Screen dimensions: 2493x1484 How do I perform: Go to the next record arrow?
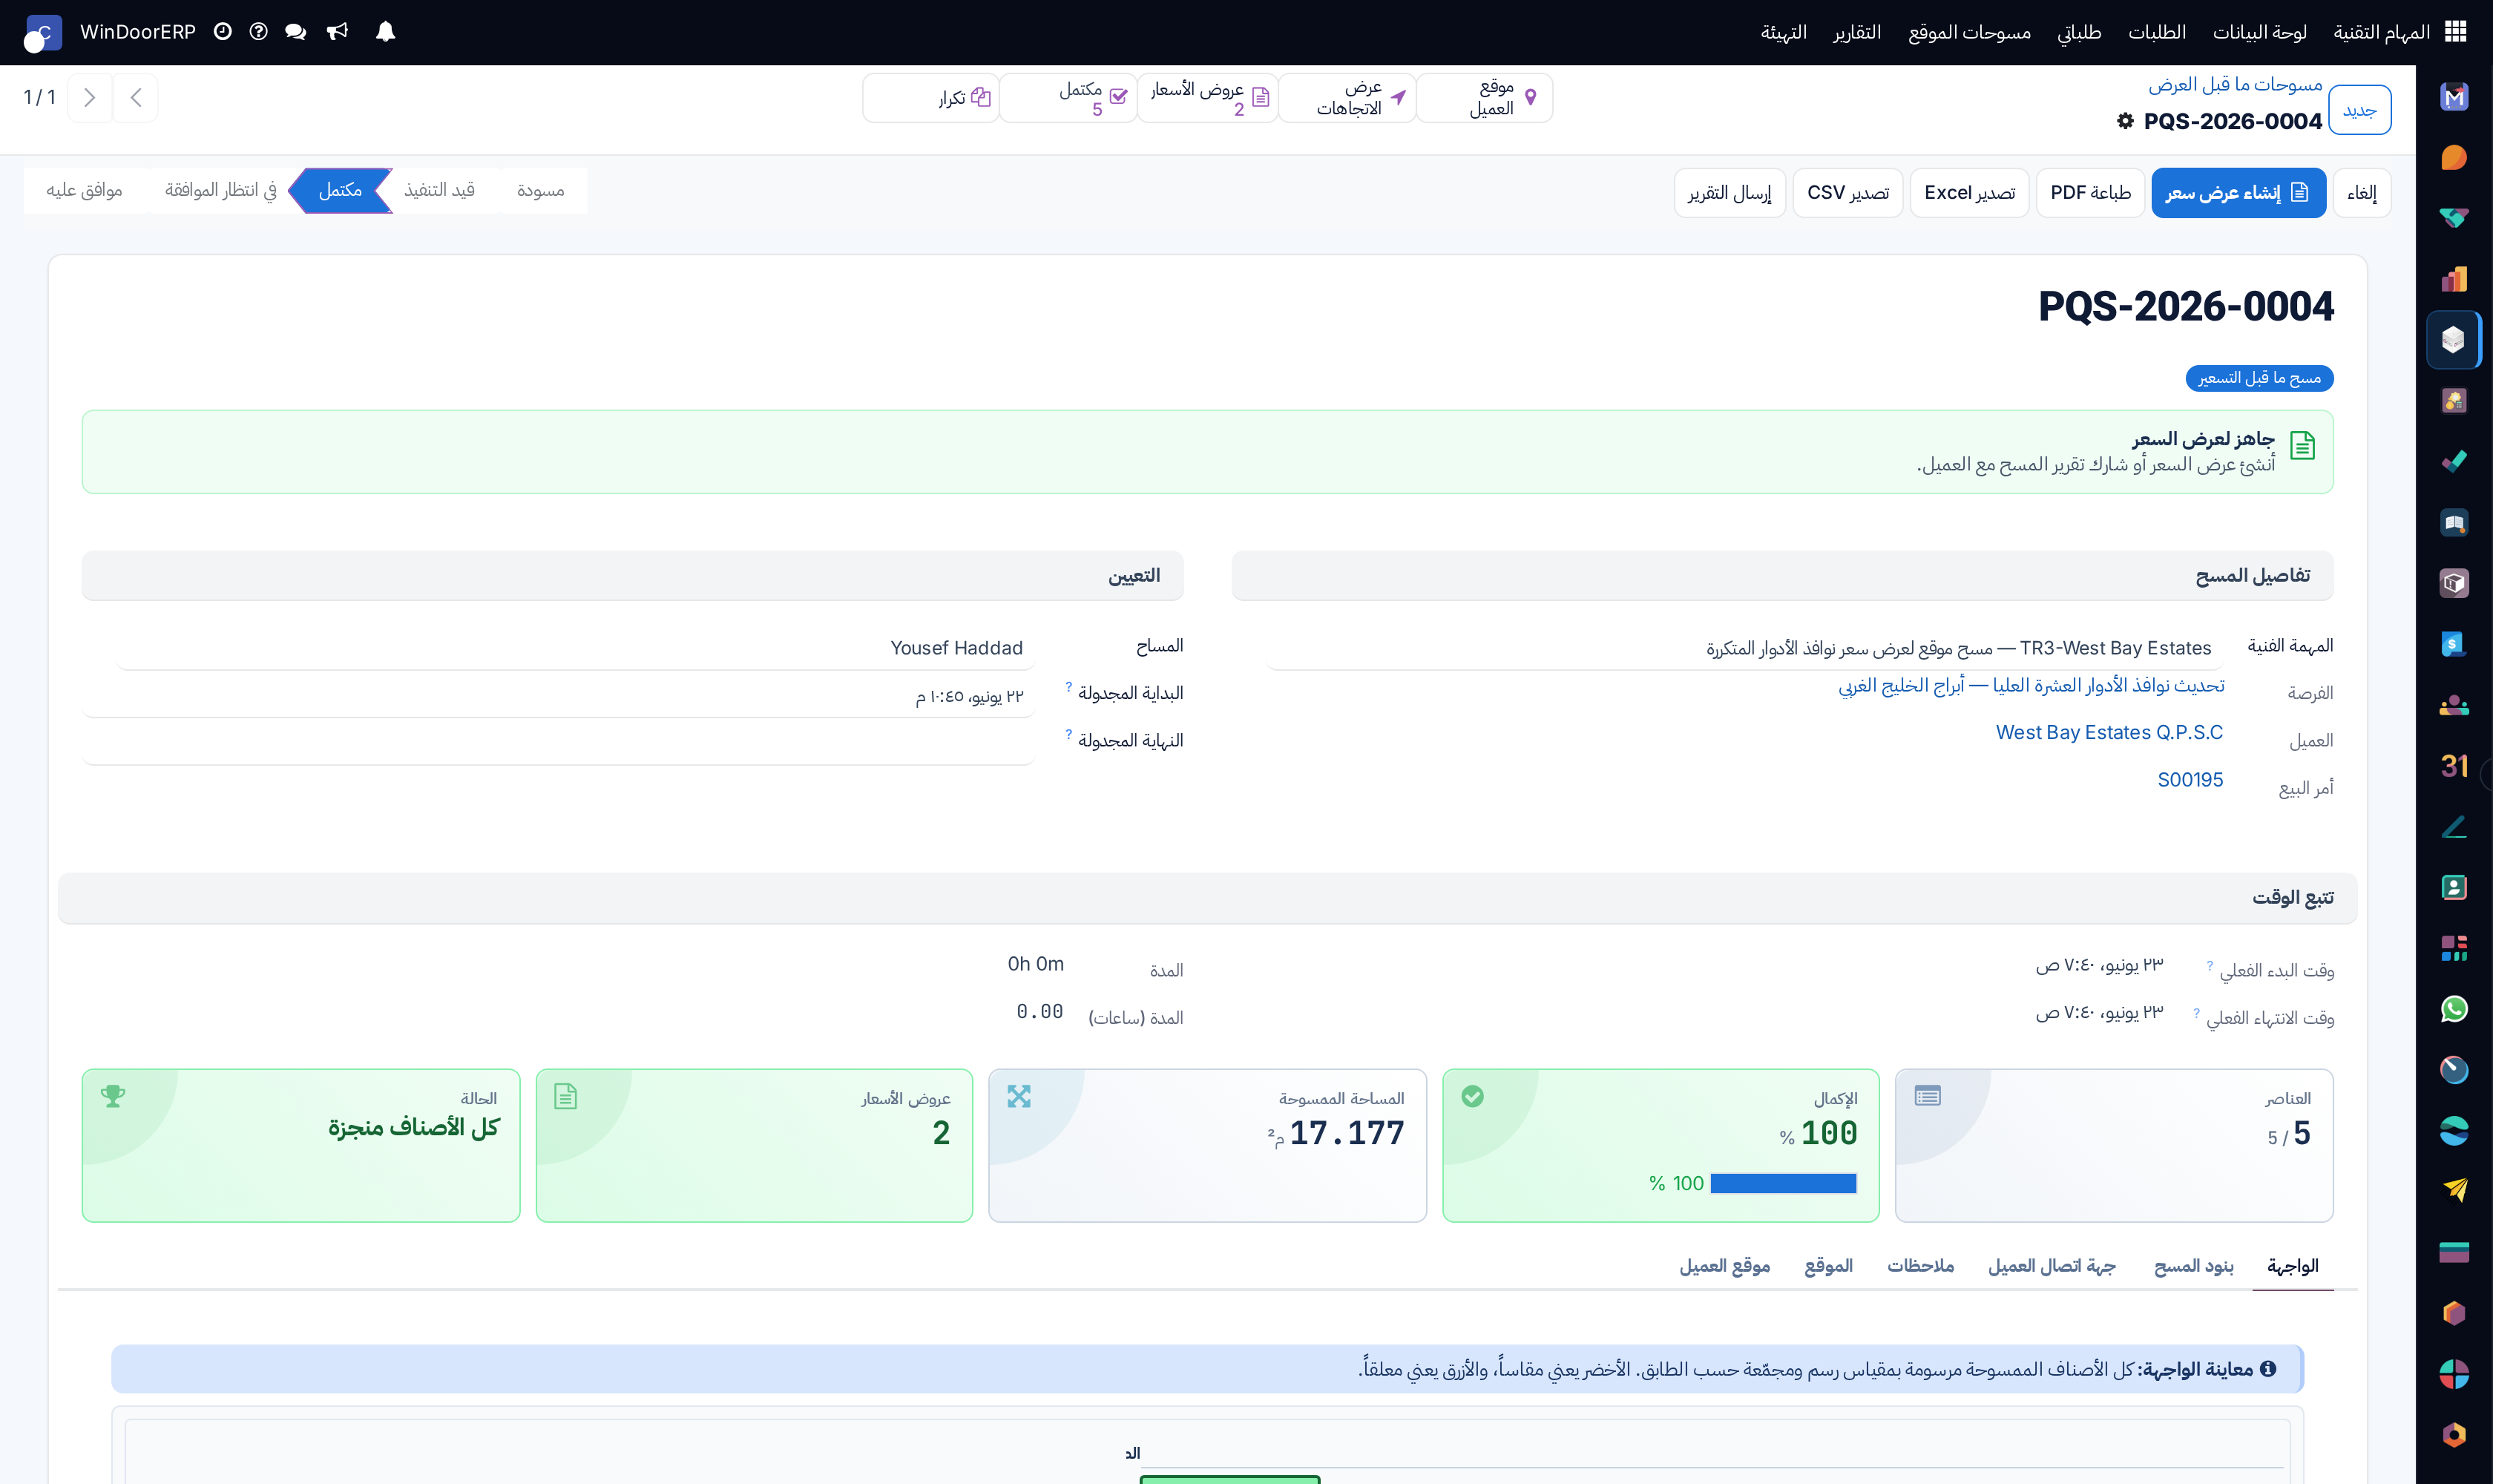click(x=89, y=97)
